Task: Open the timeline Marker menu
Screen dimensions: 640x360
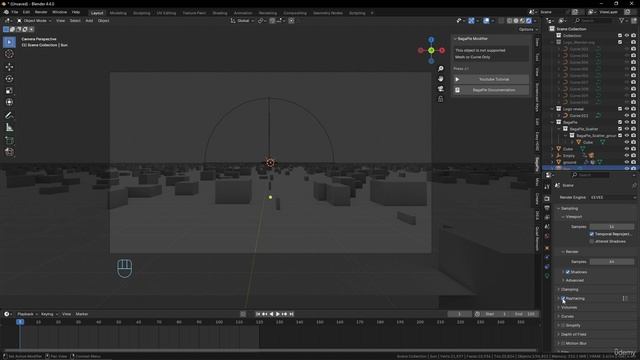Action: pos(82,314)
